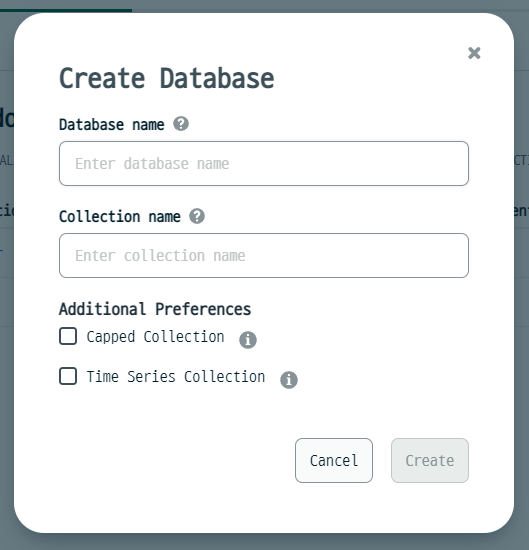Screen dimensions: 529x550
Task: Click the Collection name label
Action: pyautogui.click(x=120, y=216)
